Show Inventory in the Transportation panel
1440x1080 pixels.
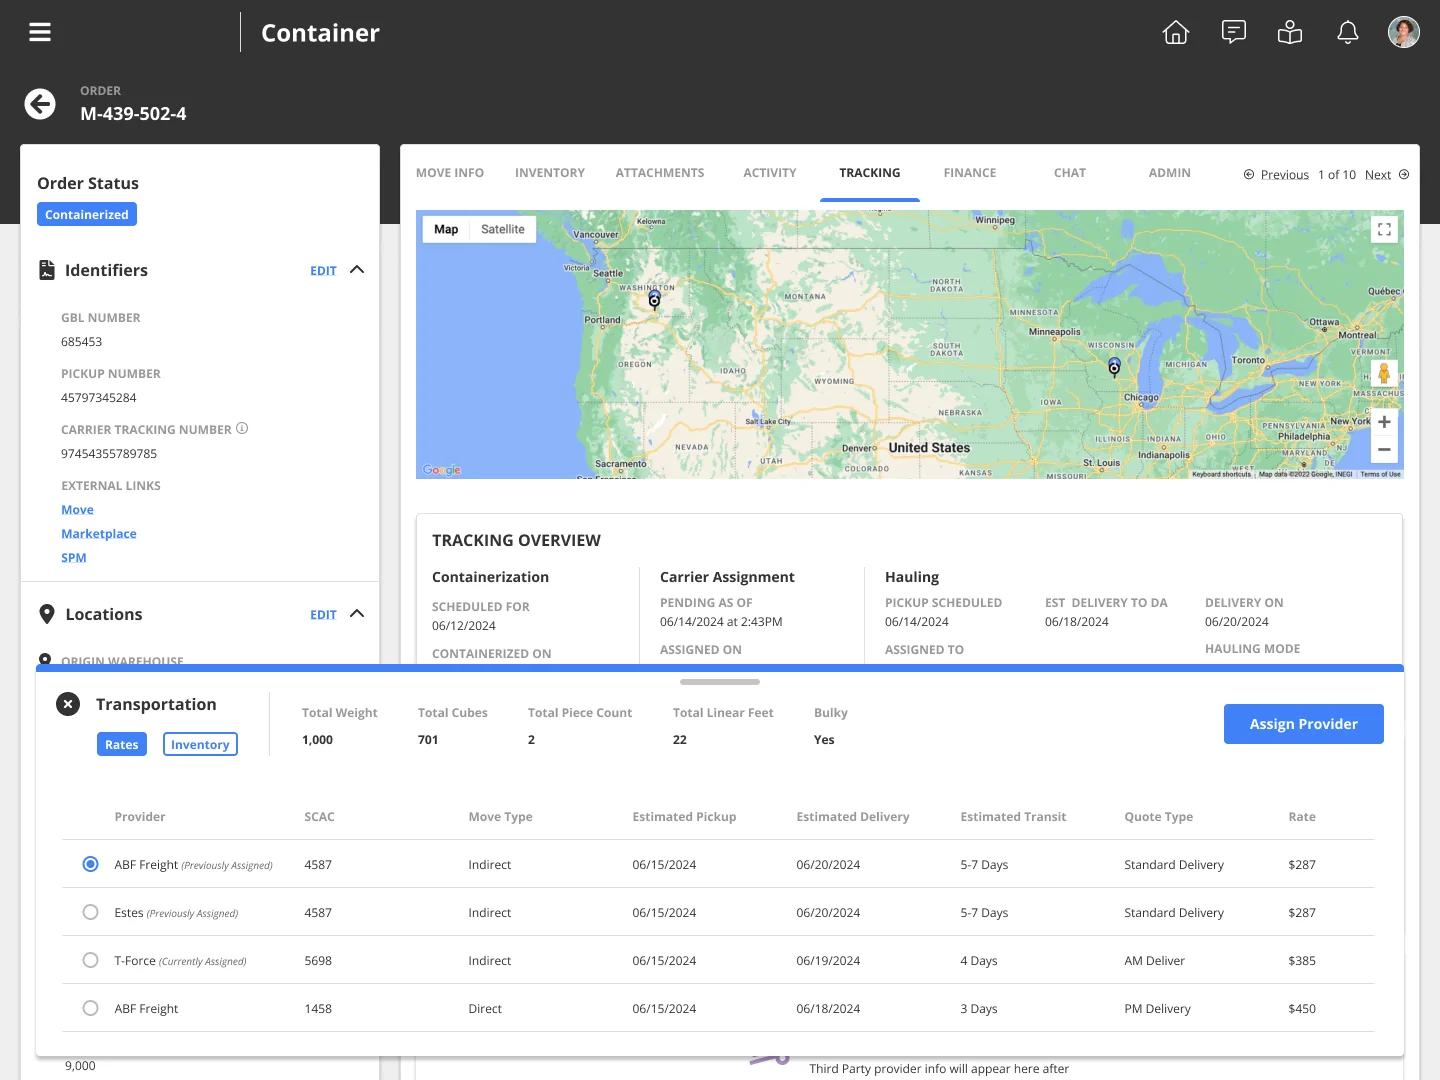click(200, 744)
